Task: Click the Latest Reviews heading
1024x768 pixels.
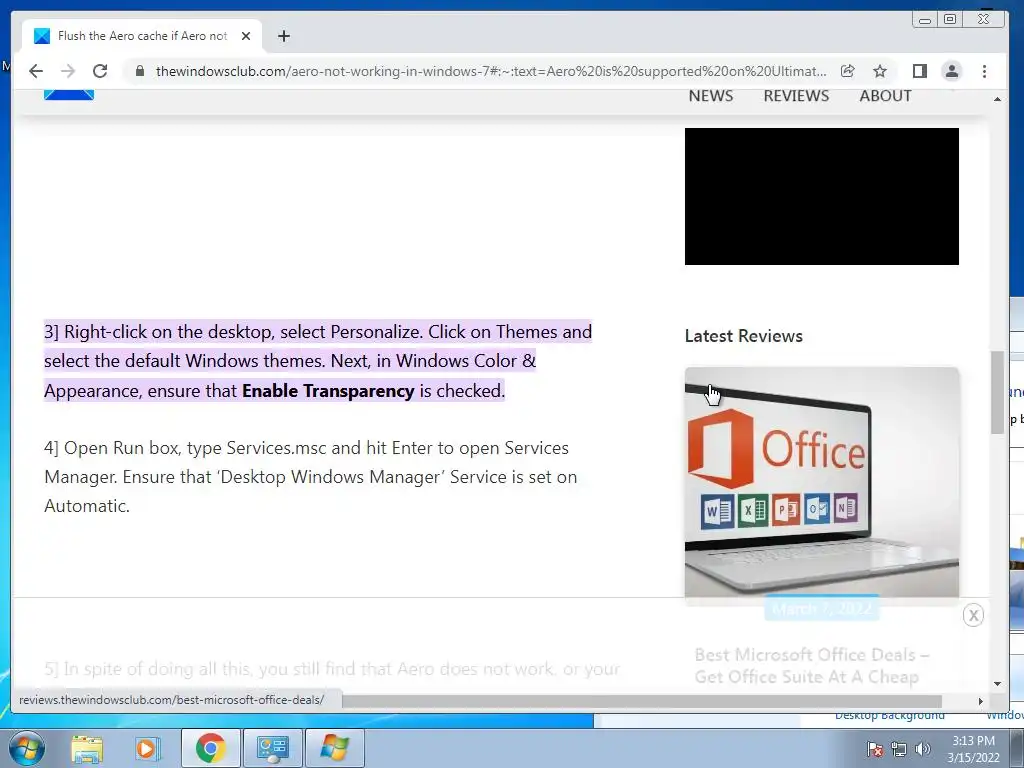Action: click(743, 336)
